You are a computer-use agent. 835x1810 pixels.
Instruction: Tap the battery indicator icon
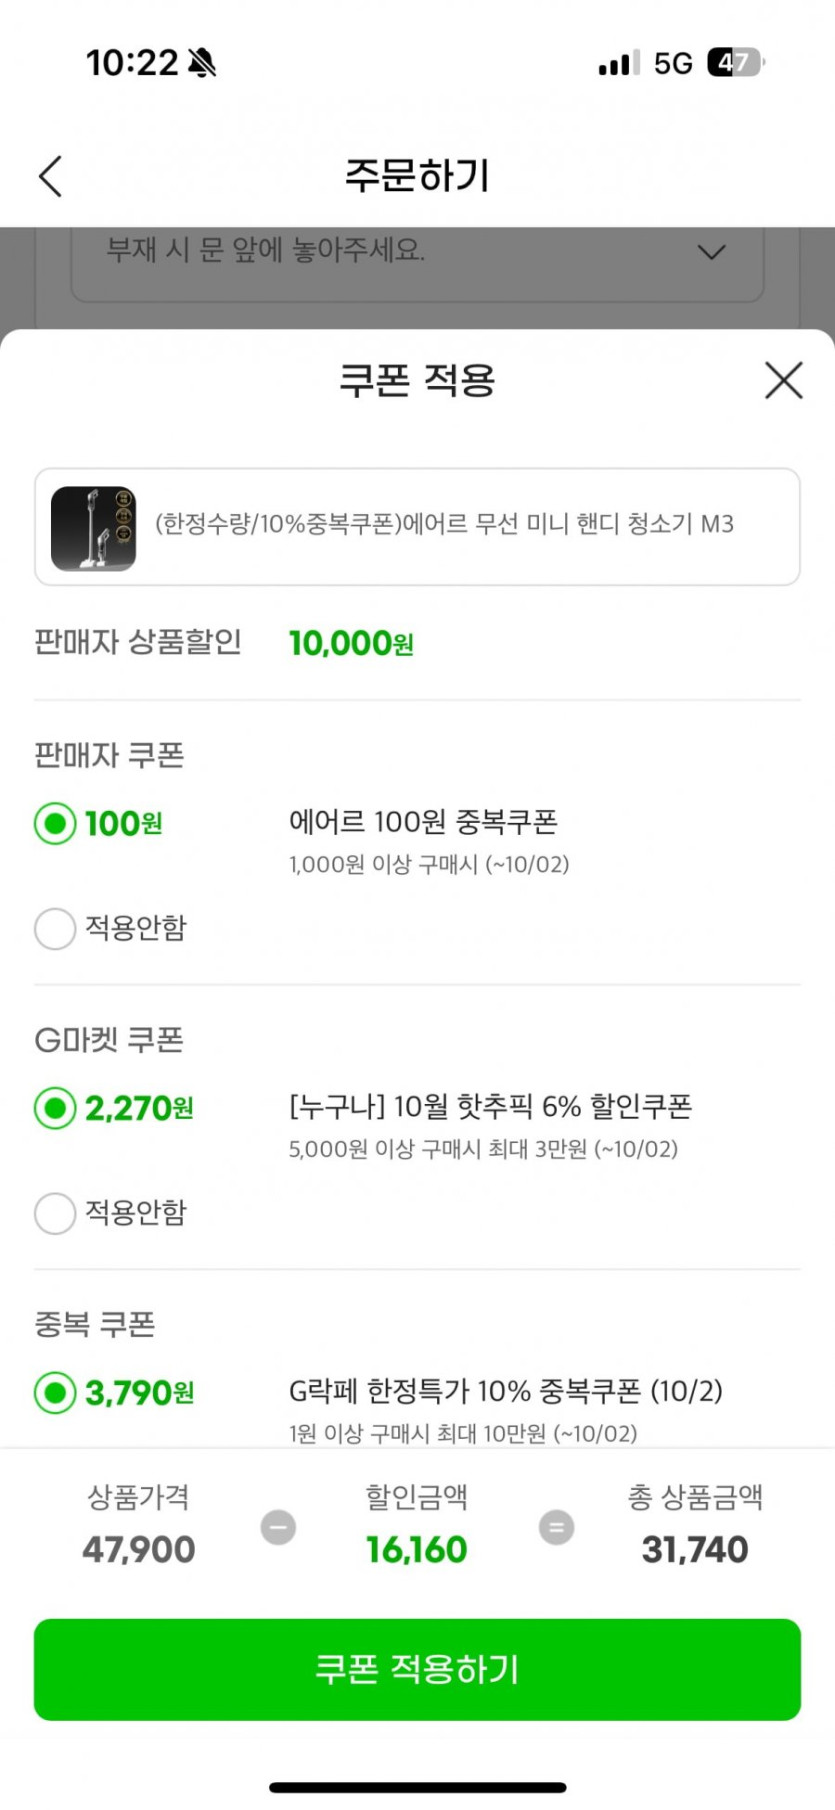pyautogui.click(x=735, y=63)
